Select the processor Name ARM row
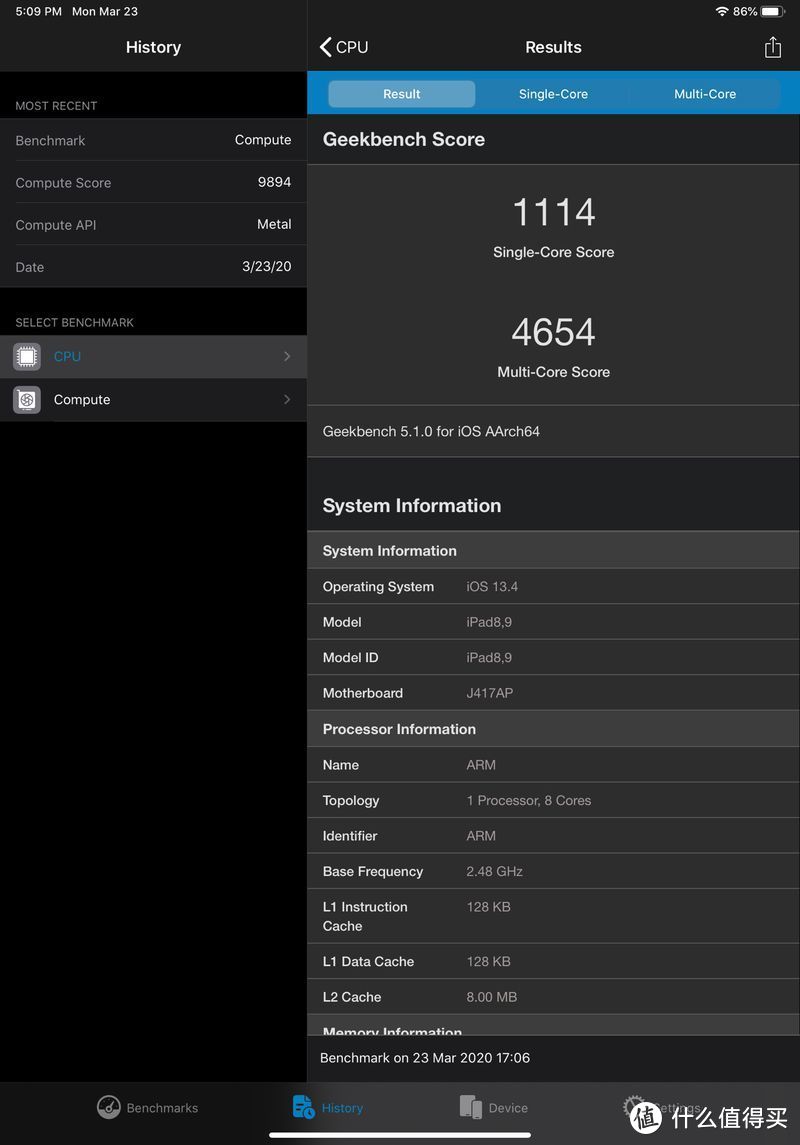The width and height of the screenshot is (800, 1145). click(553, 765)
